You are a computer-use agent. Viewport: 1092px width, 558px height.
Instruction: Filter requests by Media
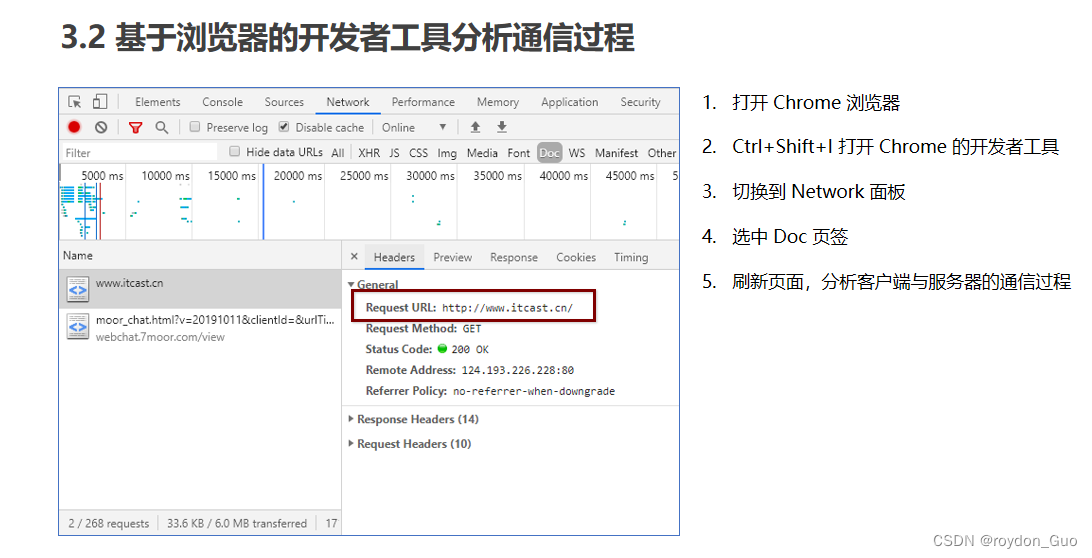point(482,153)
